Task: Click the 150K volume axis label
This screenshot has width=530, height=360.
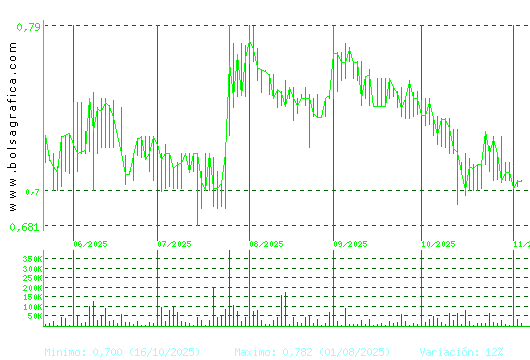Action: point(32,297)
